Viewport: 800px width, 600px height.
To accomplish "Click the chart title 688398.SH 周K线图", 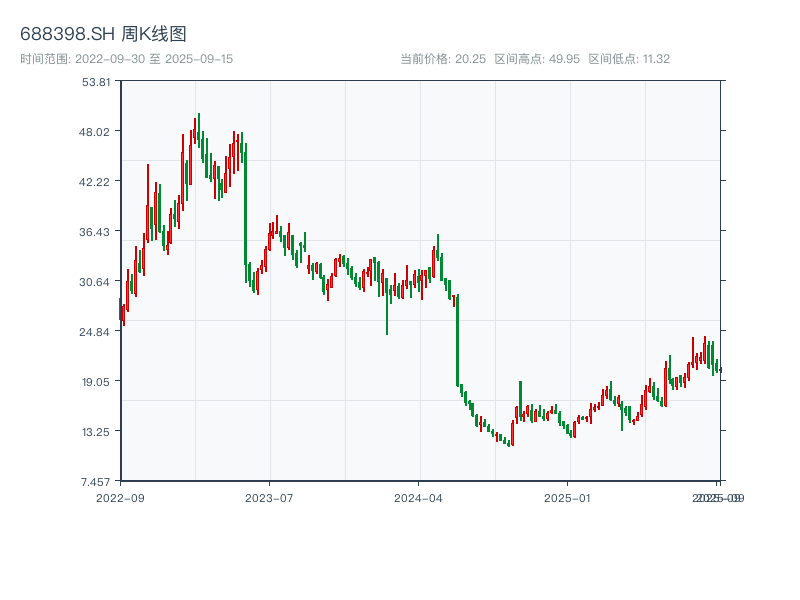I will tap(103, 34).
